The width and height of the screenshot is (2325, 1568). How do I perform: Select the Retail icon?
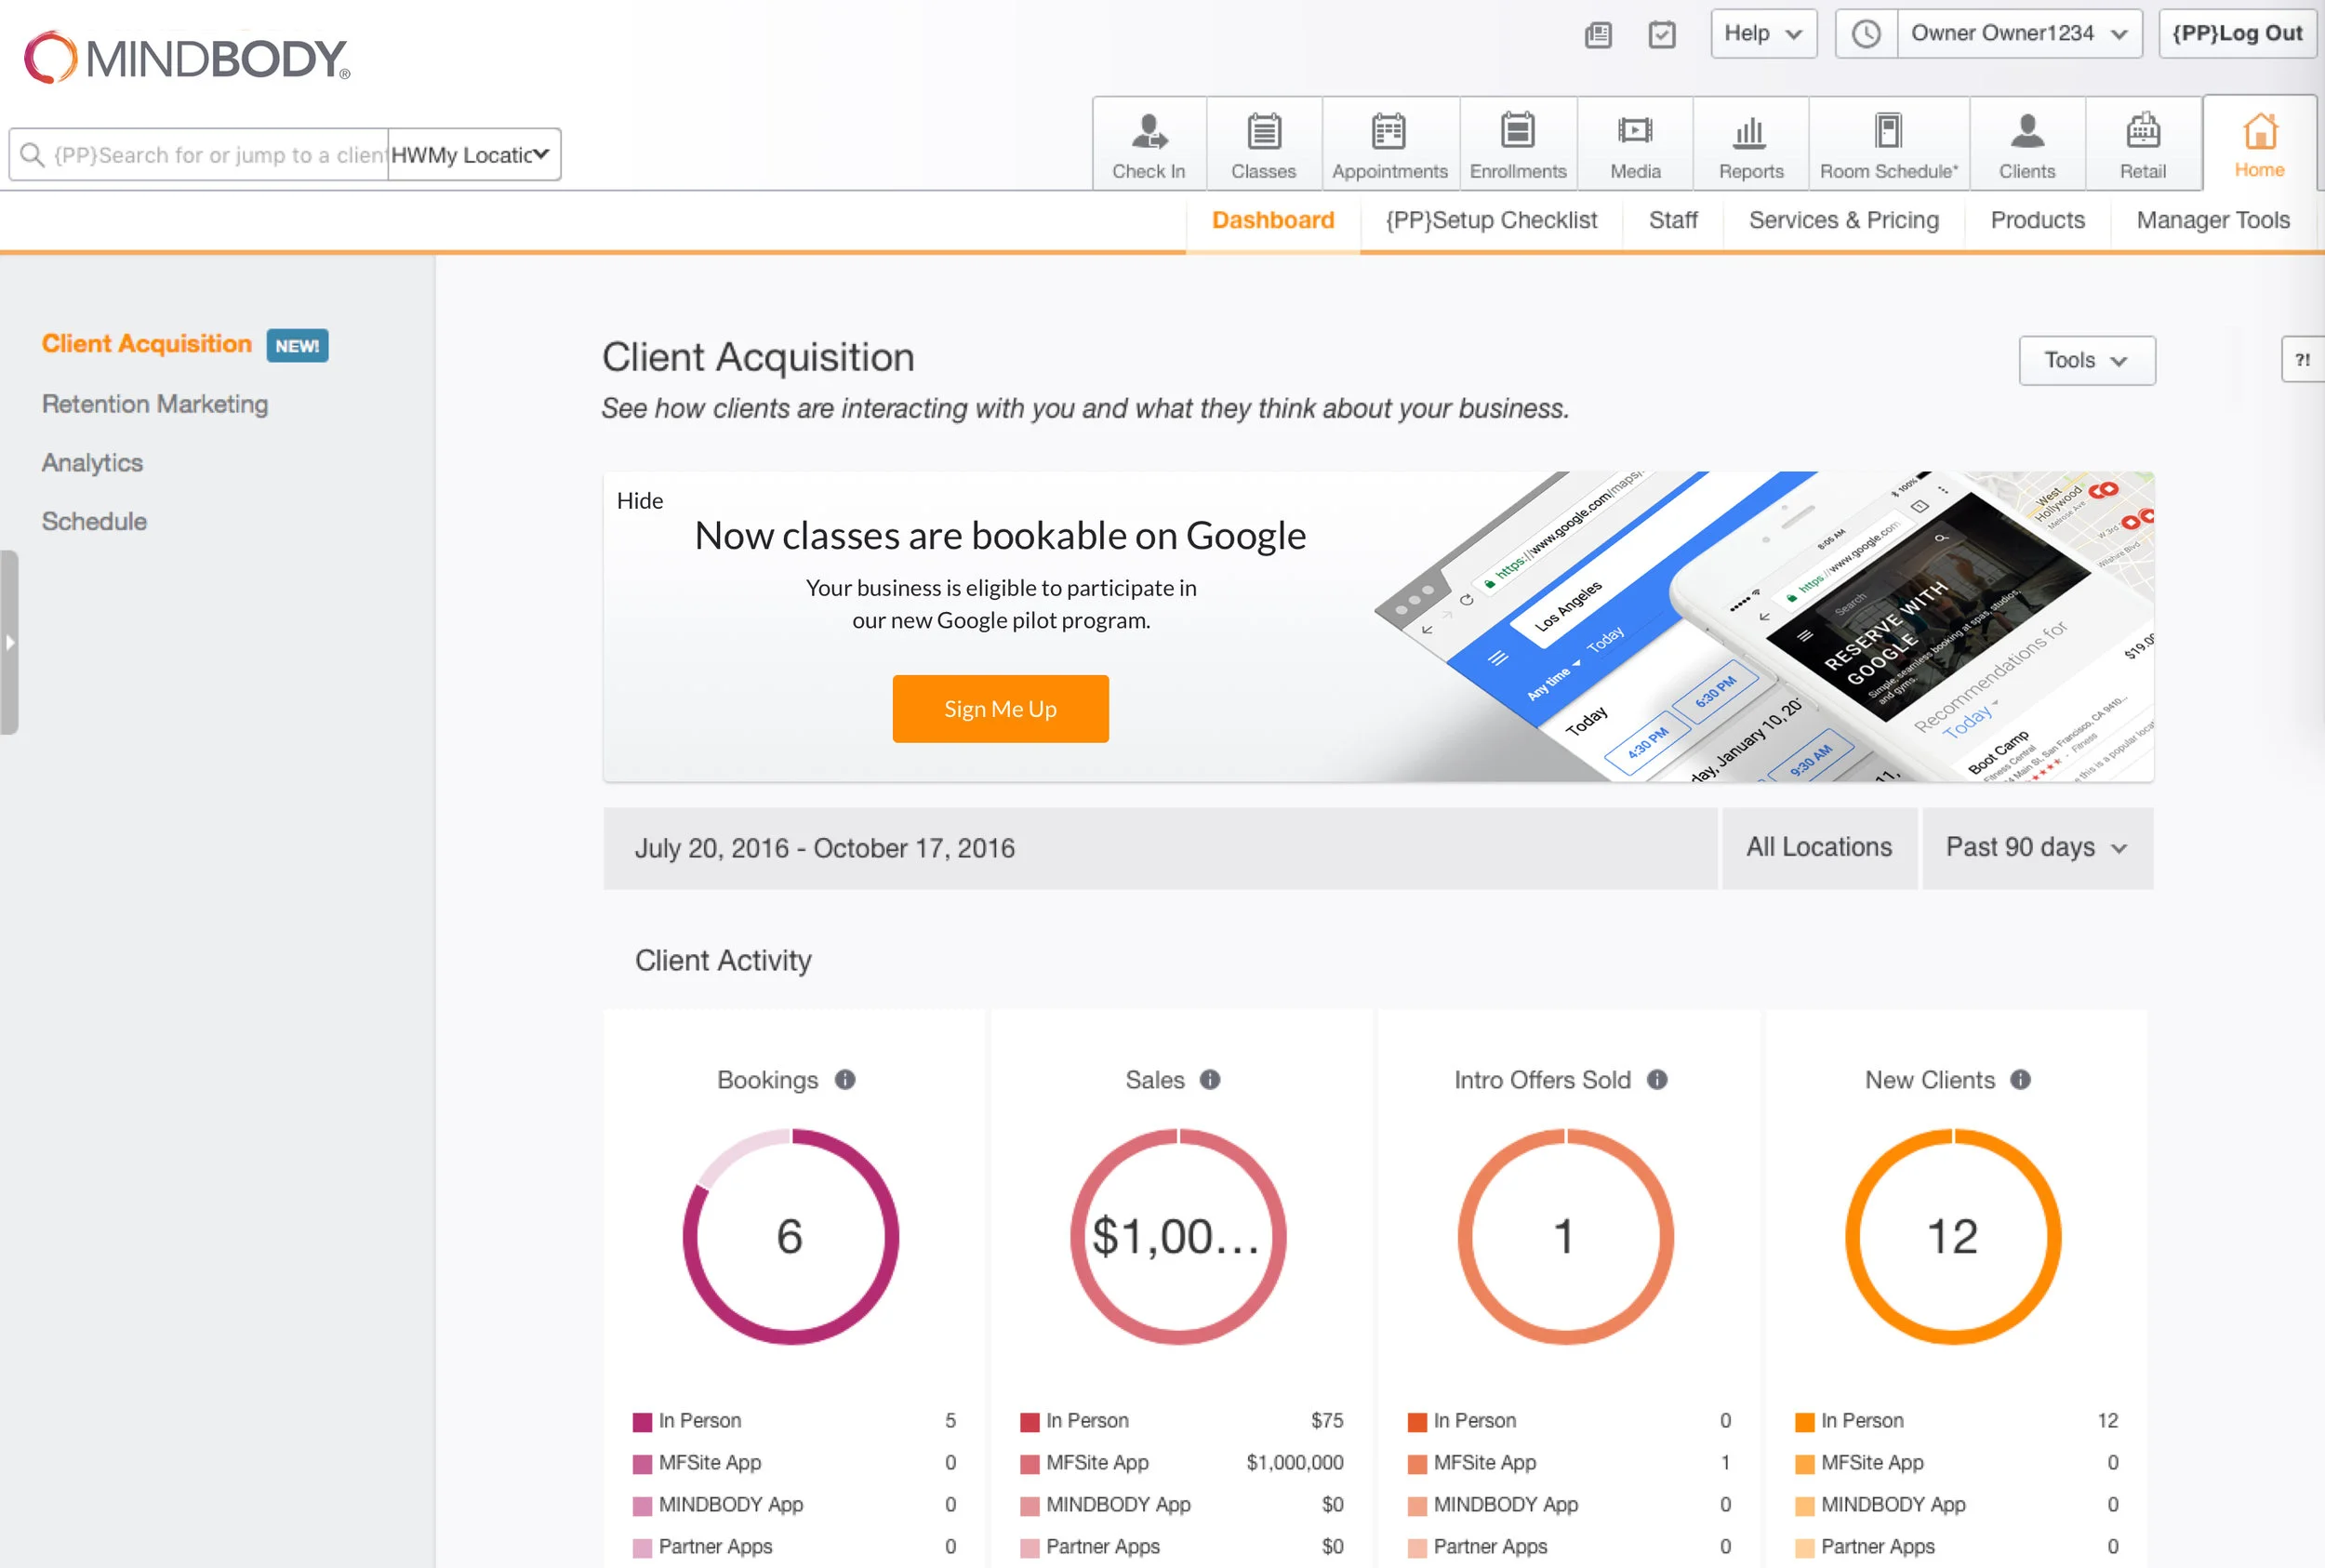pos(2143,144)
